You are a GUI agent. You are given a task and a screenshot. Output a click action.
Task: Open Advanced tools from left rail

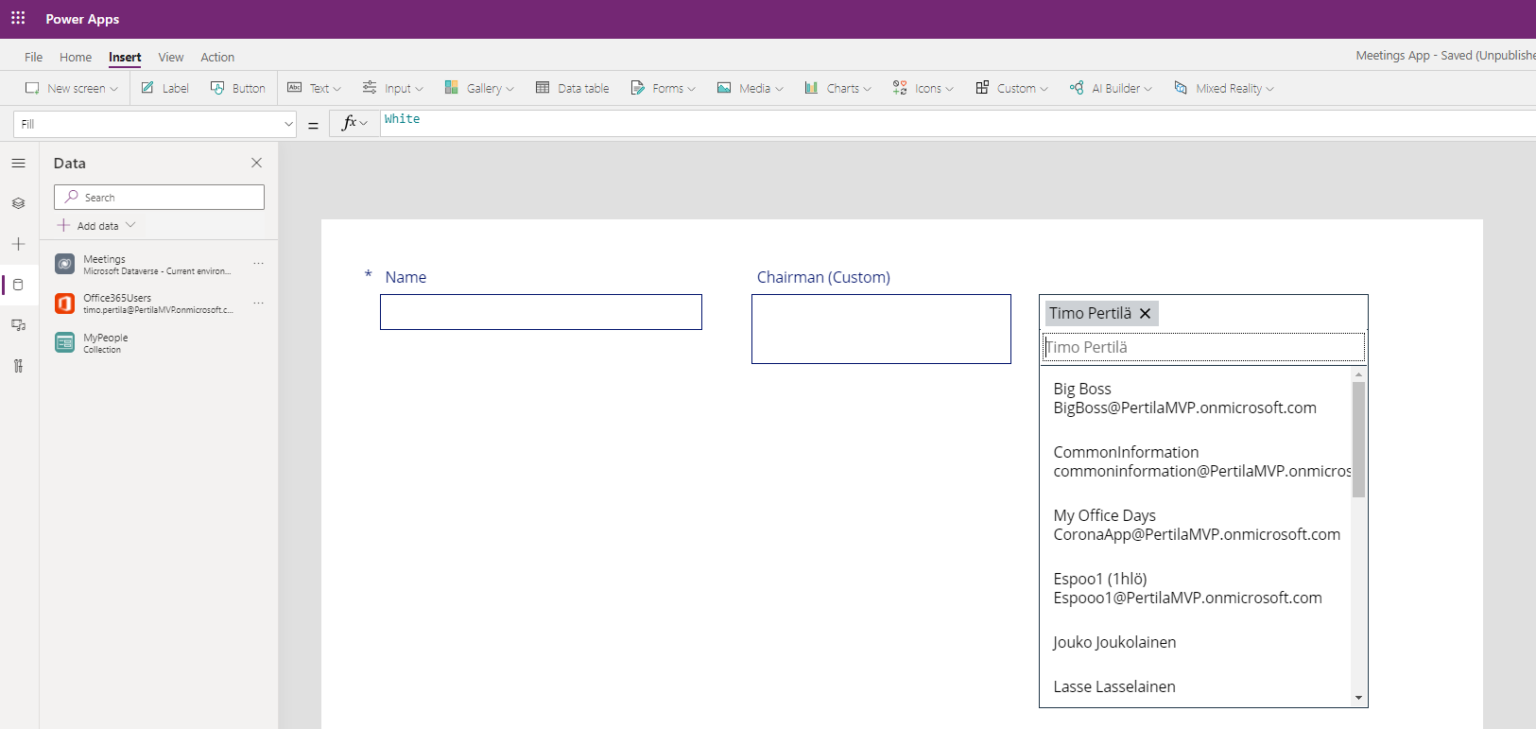pyautogui.click(x=18, y=366)
